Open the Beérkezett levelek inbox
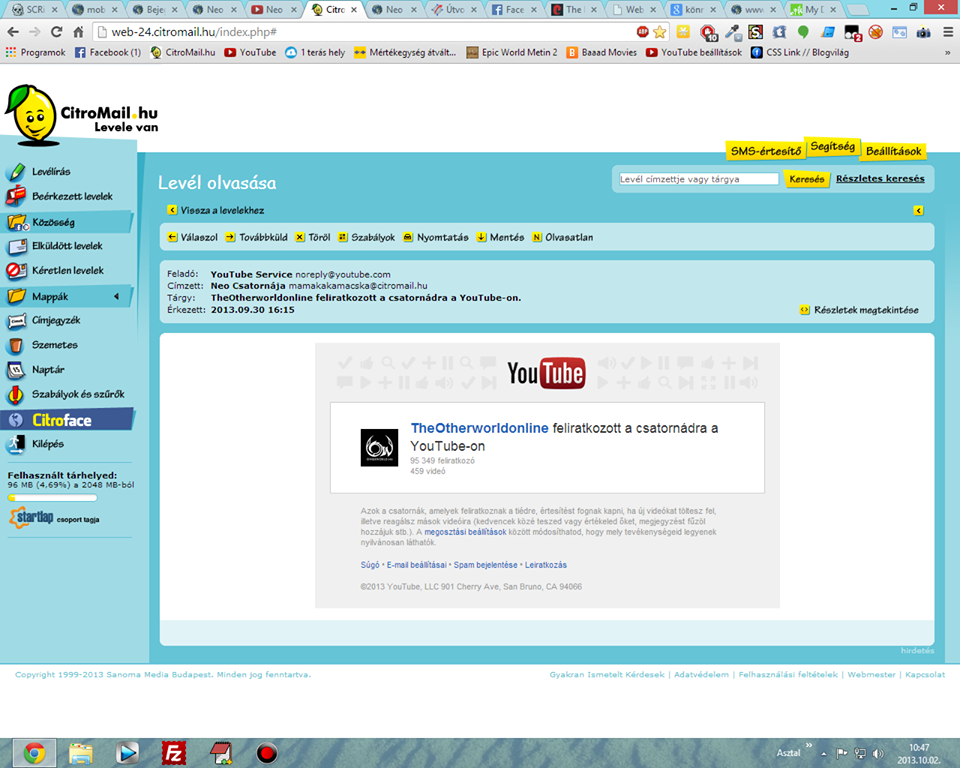The width and height of the screenshot is (960, 768). [72, 197]
